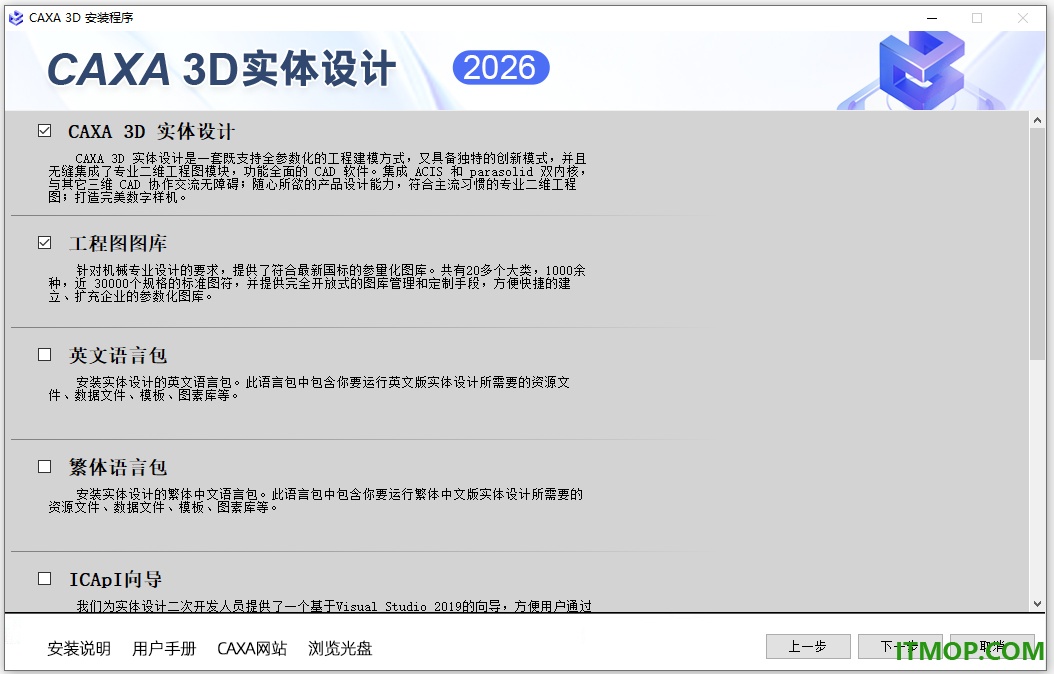Proceed with the 下一步 button
Screen dimensions: 1054x674
(900, 646)
